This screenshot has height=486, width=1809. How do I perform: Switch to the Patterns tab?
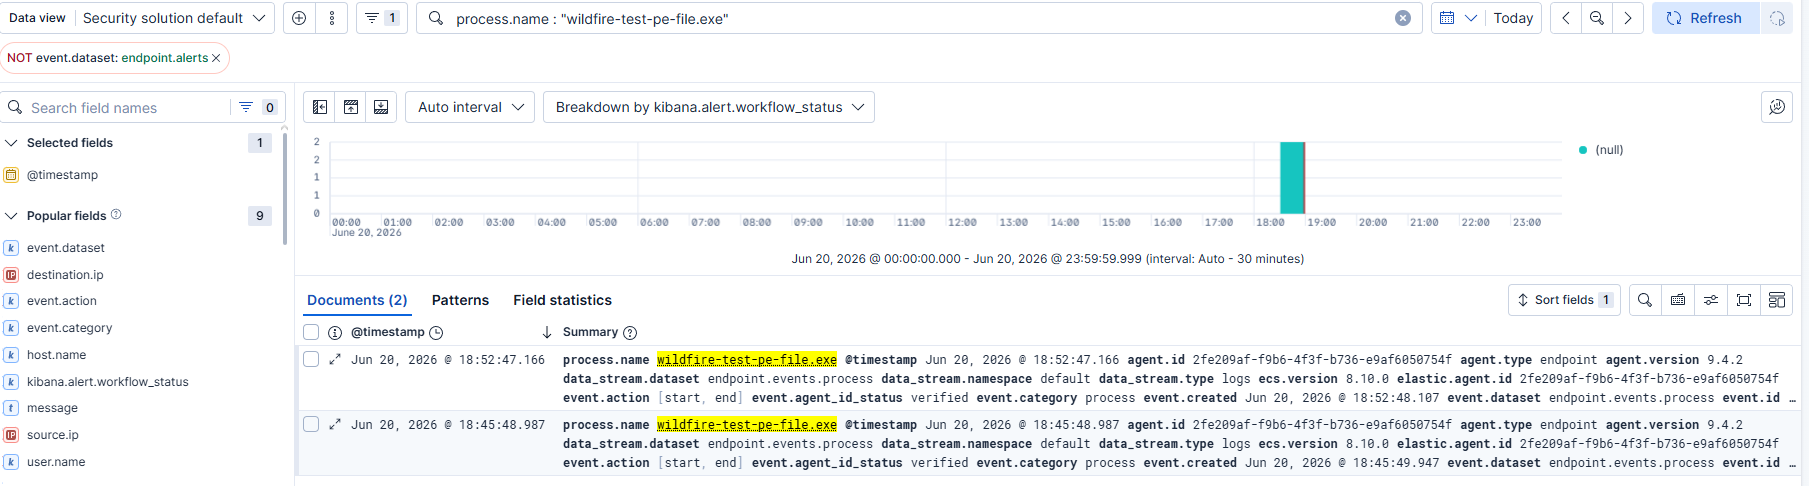(460, 300)
